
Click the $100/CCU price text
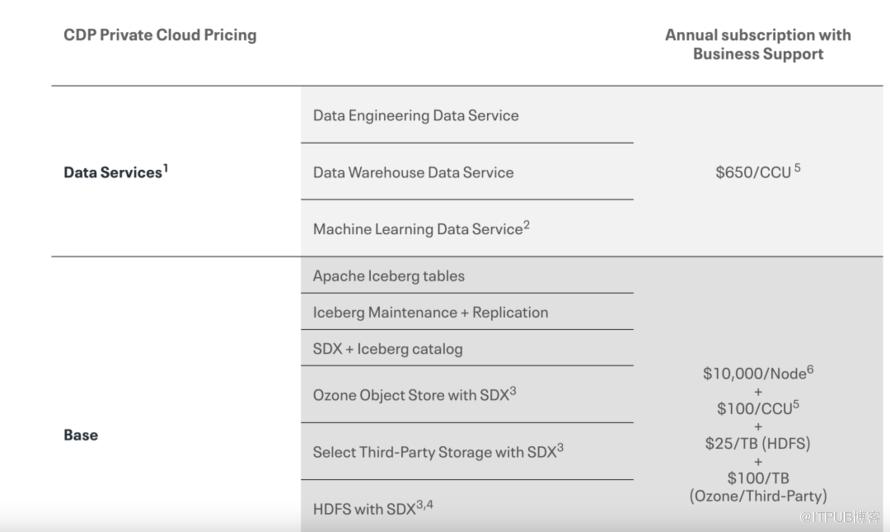tap(755, 408)
